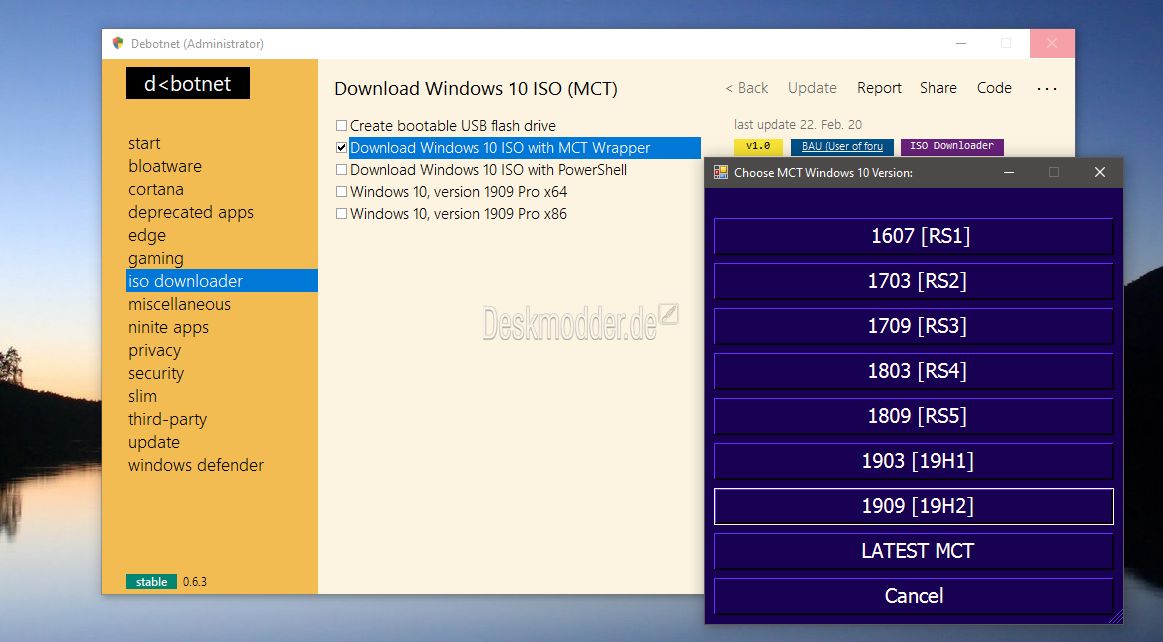1163x642 pixels.
Task: Click the MCT dialog resize grip
Action: tap(1116, 616)
